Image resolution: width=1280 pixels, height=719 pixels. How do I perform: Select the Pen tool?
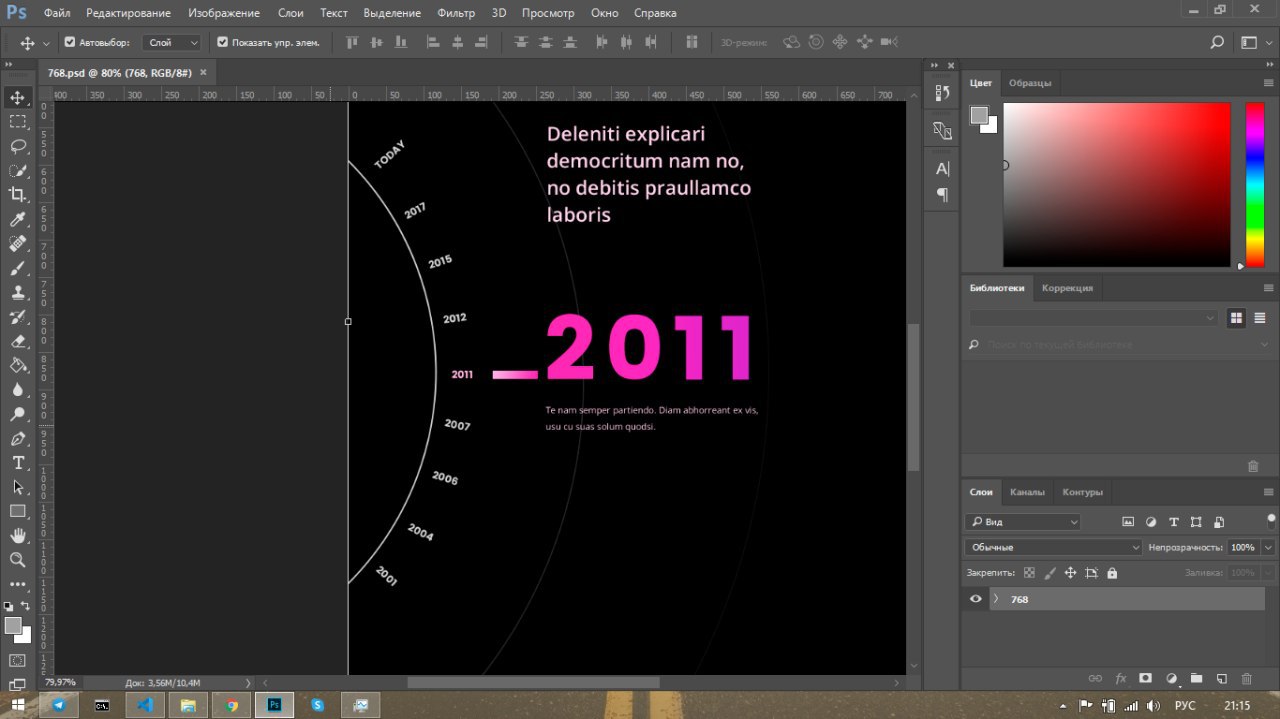pyautogui.click(x=17, y=439)
